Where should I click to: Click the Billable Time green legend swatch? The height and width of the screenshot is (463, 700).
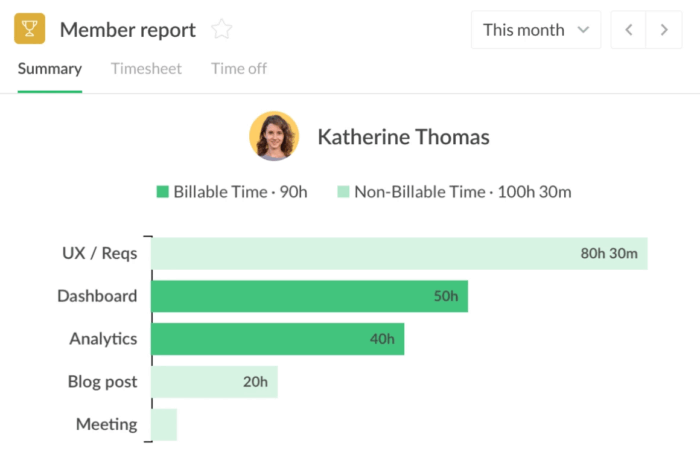pyautogui.click(x=163, y=191)
